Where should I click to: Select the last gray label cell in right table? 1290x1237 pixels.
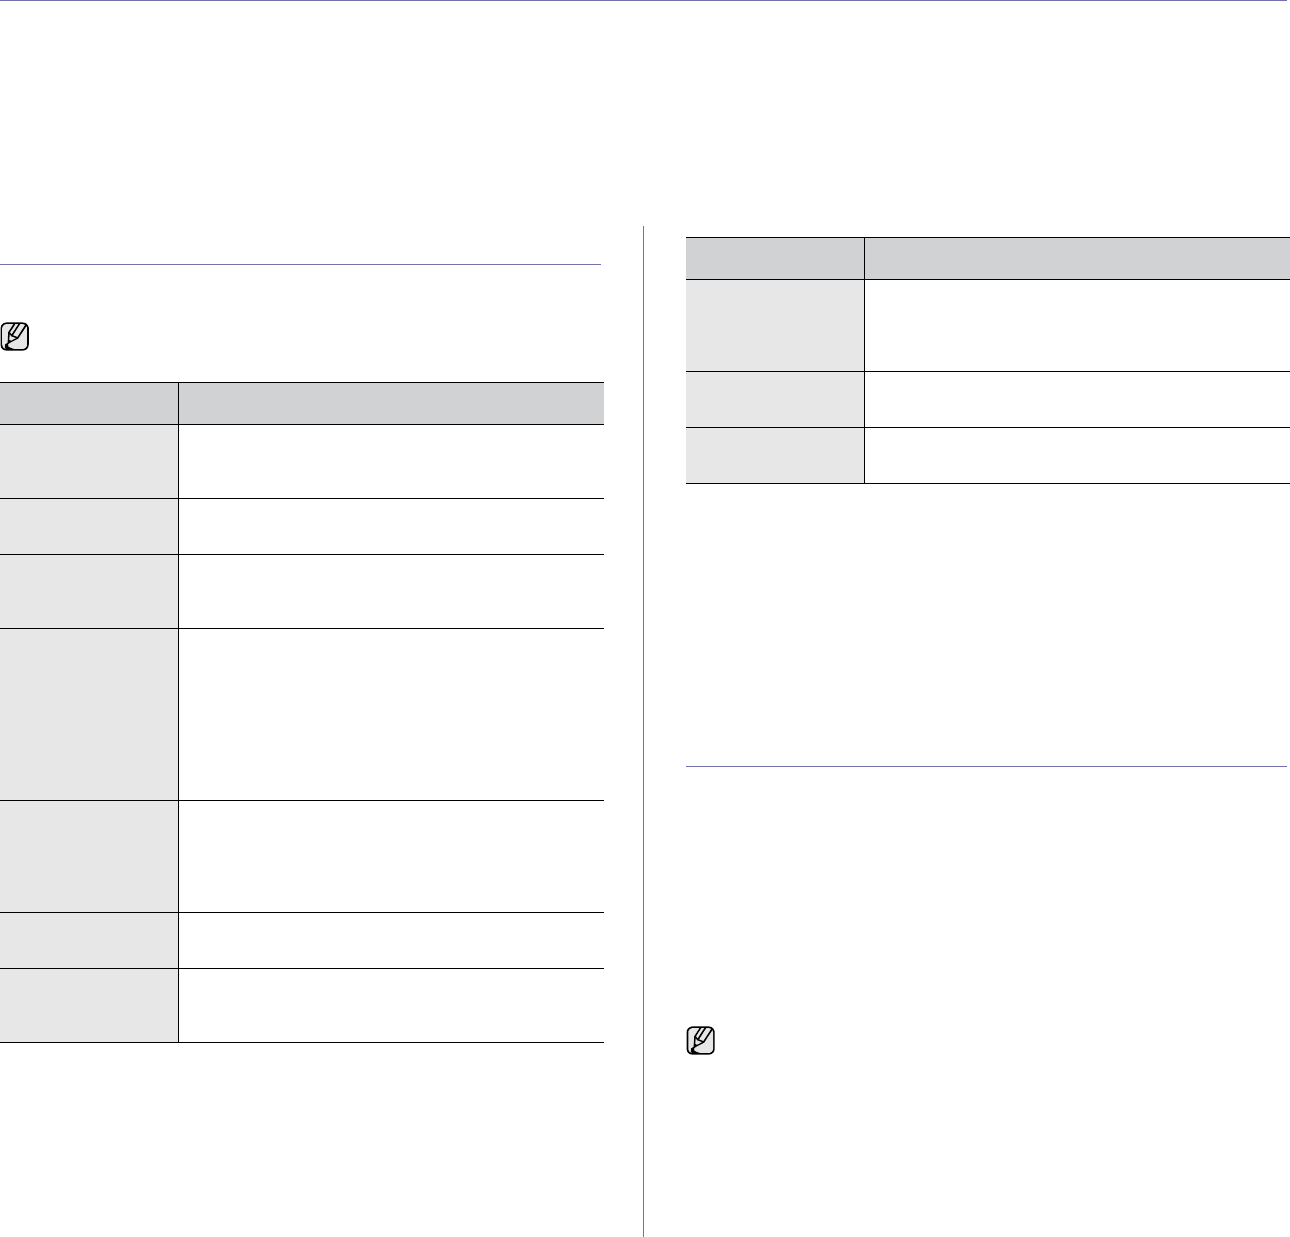tap(775, 456)
